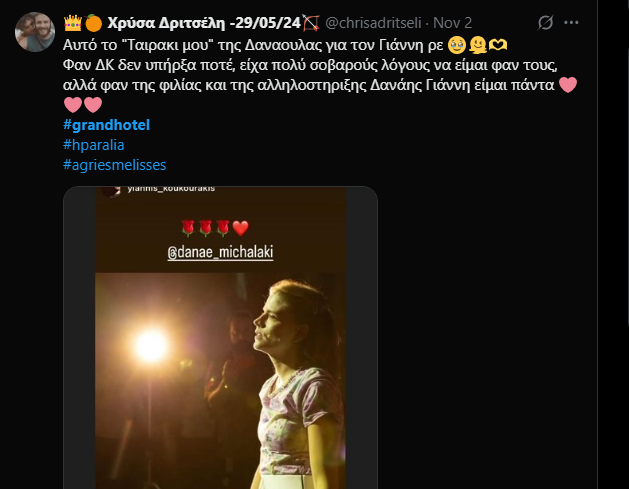This screenshot has height=489, width=629.
Task: Follow the #grandhotel hashtag
Action: 105,125
